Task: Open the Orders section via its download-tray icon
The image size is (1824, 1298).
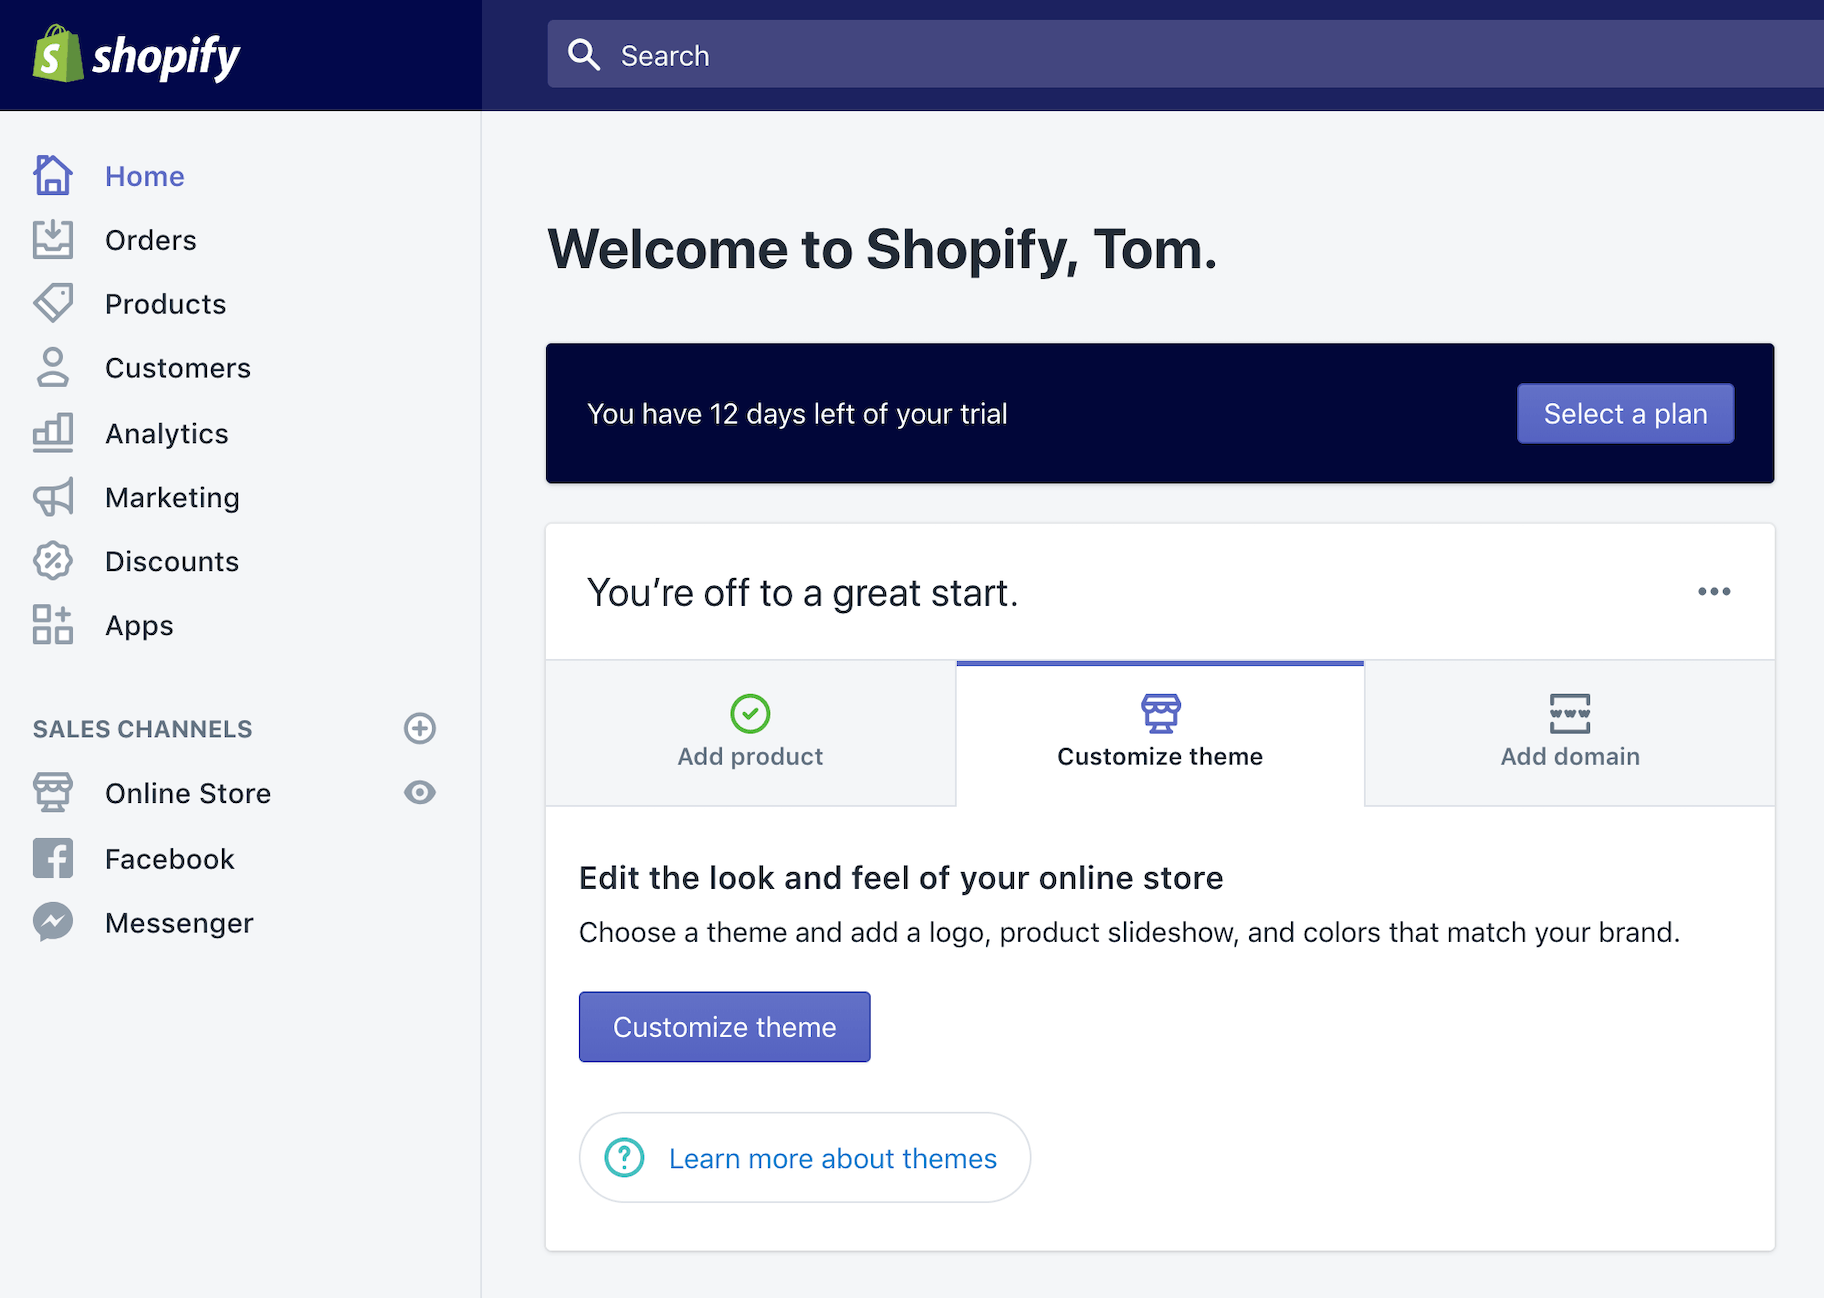Action: [x=52, y=239]
